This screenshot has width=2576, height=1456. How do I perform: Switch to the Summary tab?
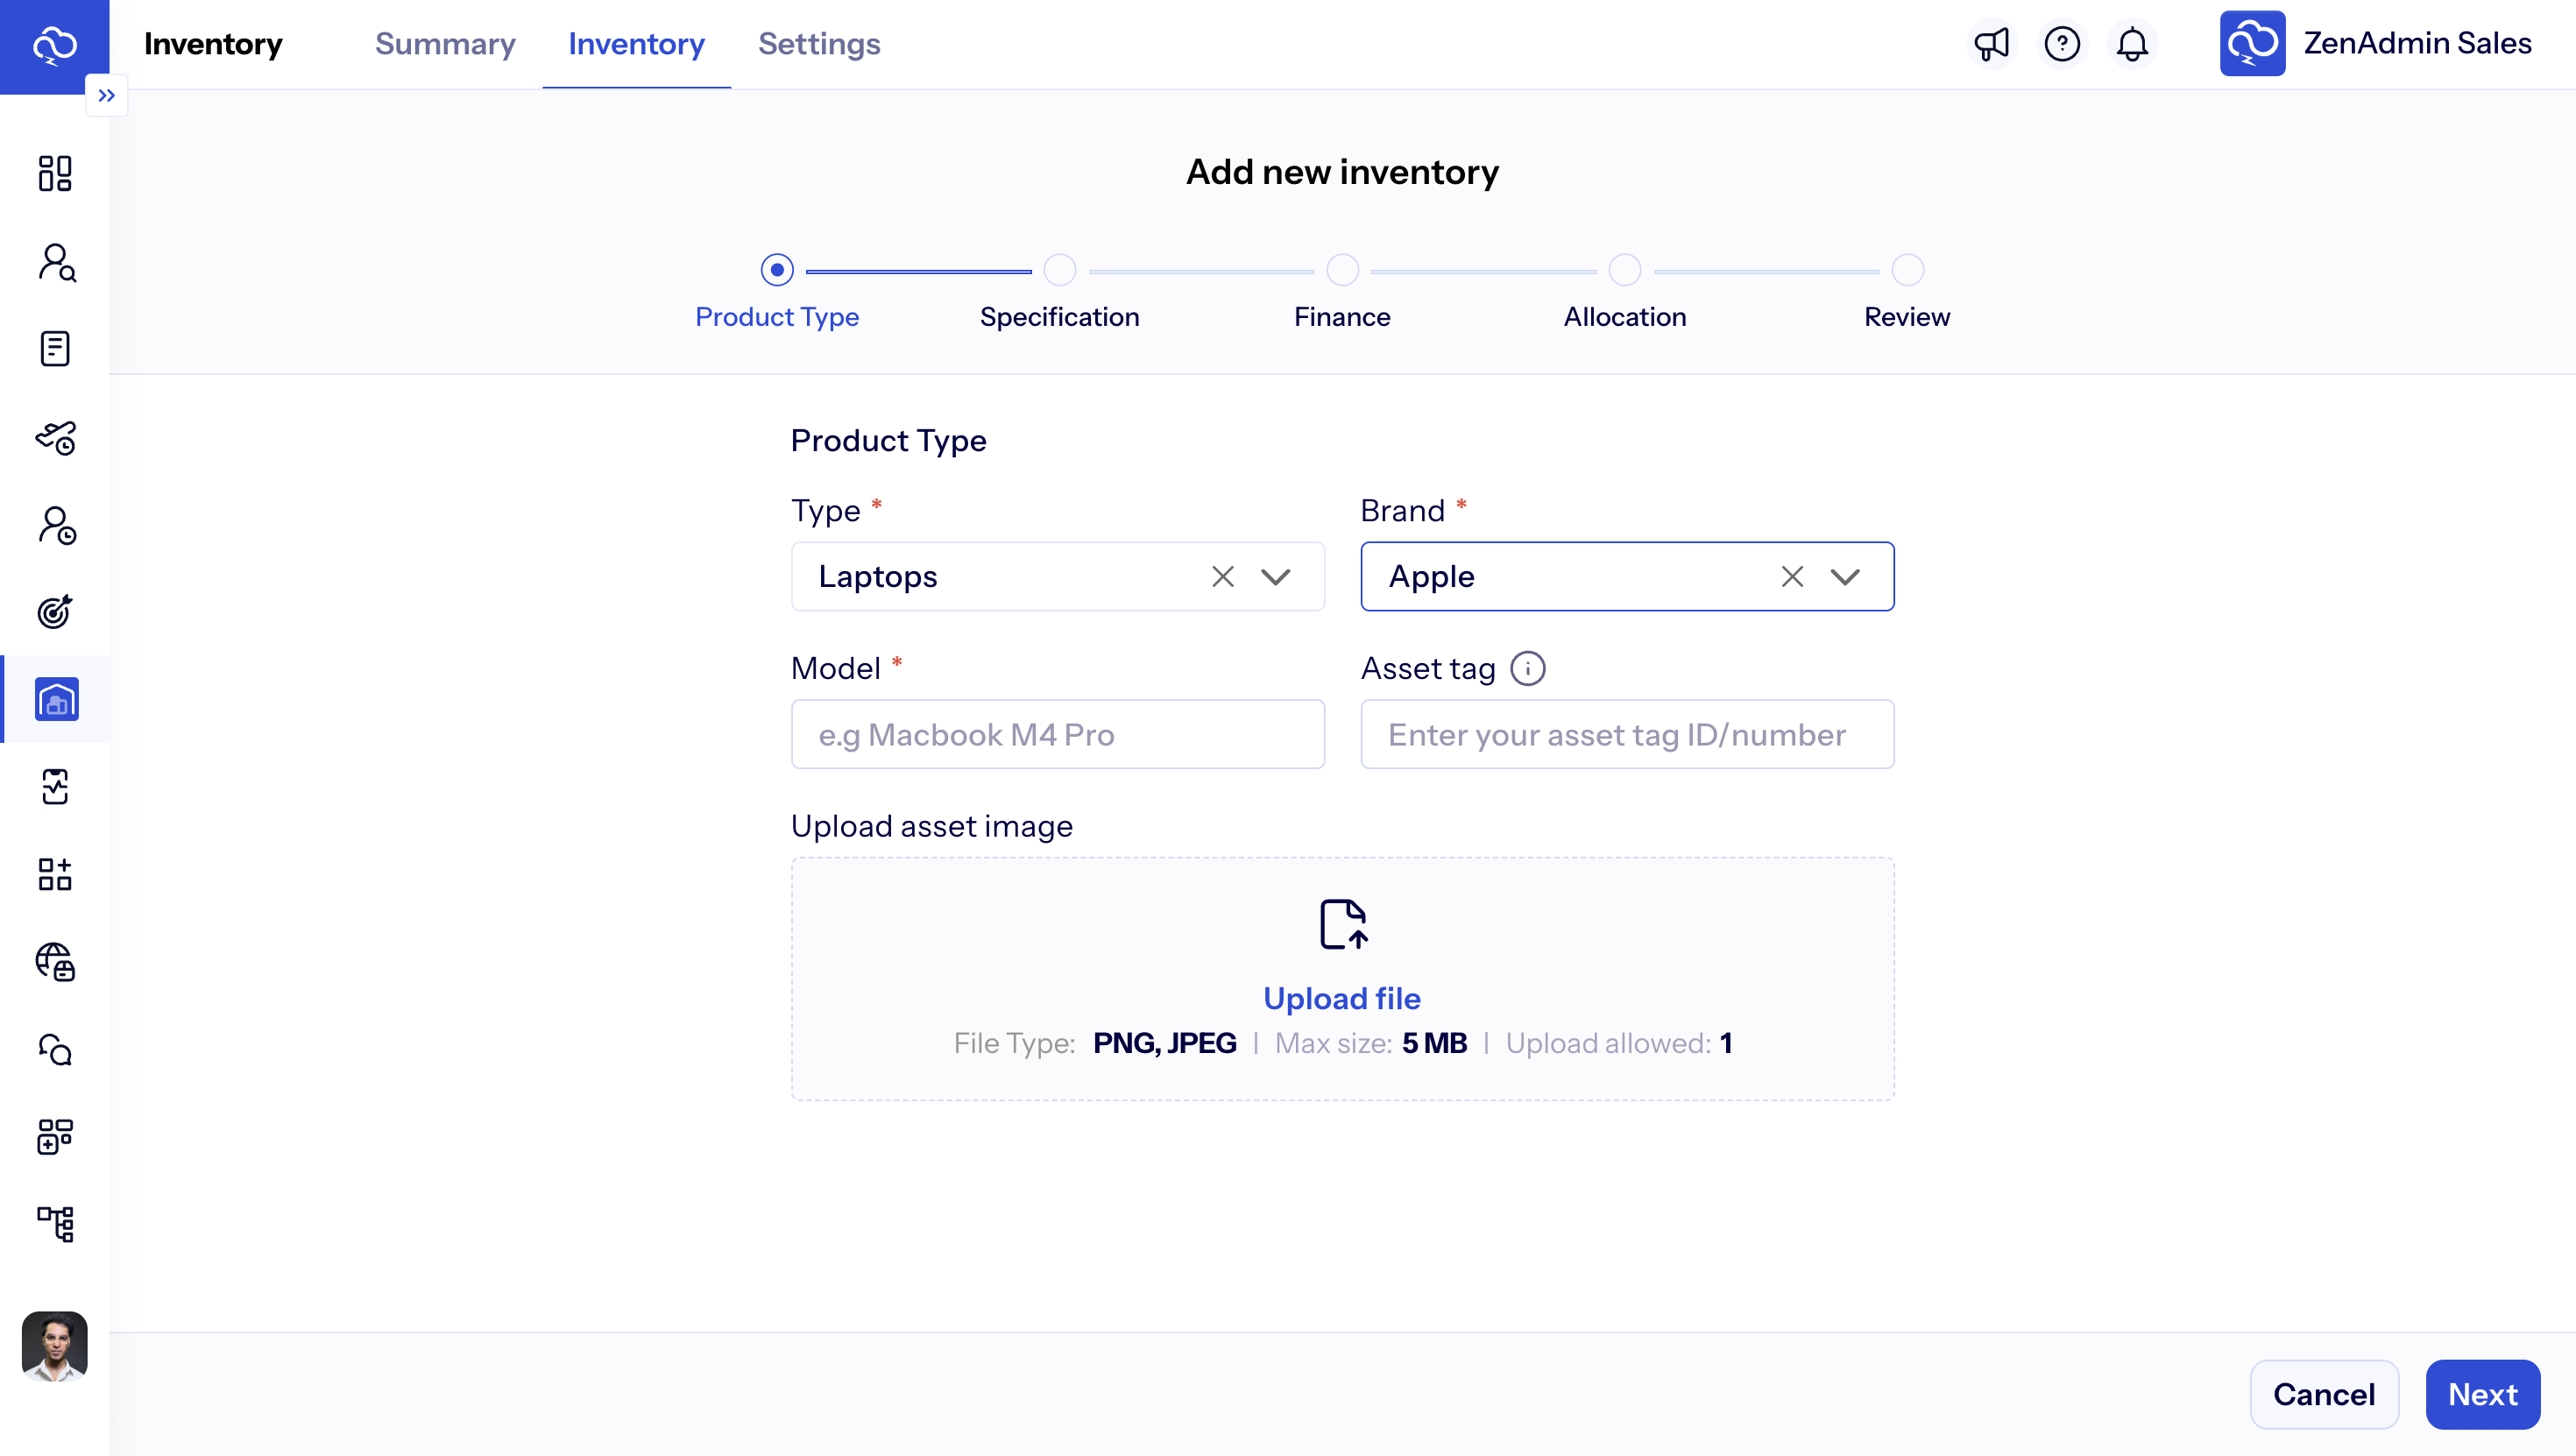pos(445,44)
